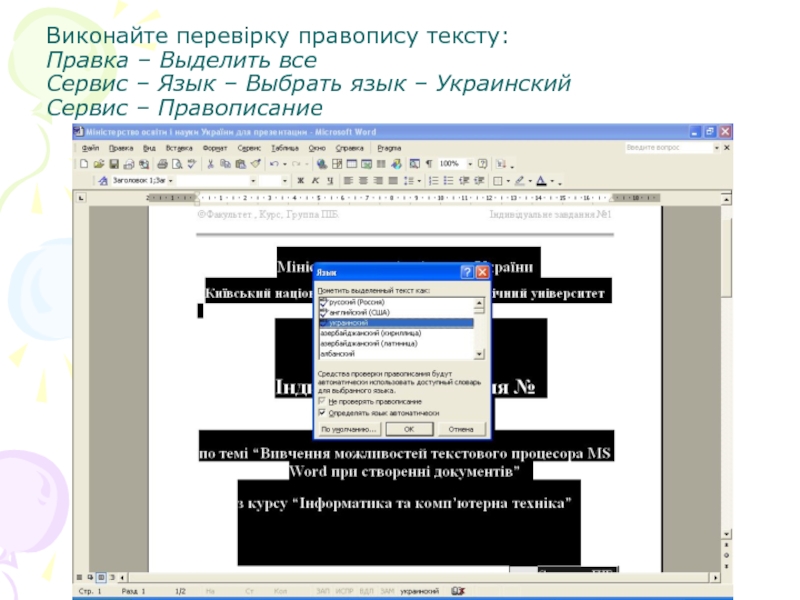The height and width of the screenshot is (600, 800).
Task: Uncheck 'Определять язык автоматически' checkbox
Action: [323, 412]
